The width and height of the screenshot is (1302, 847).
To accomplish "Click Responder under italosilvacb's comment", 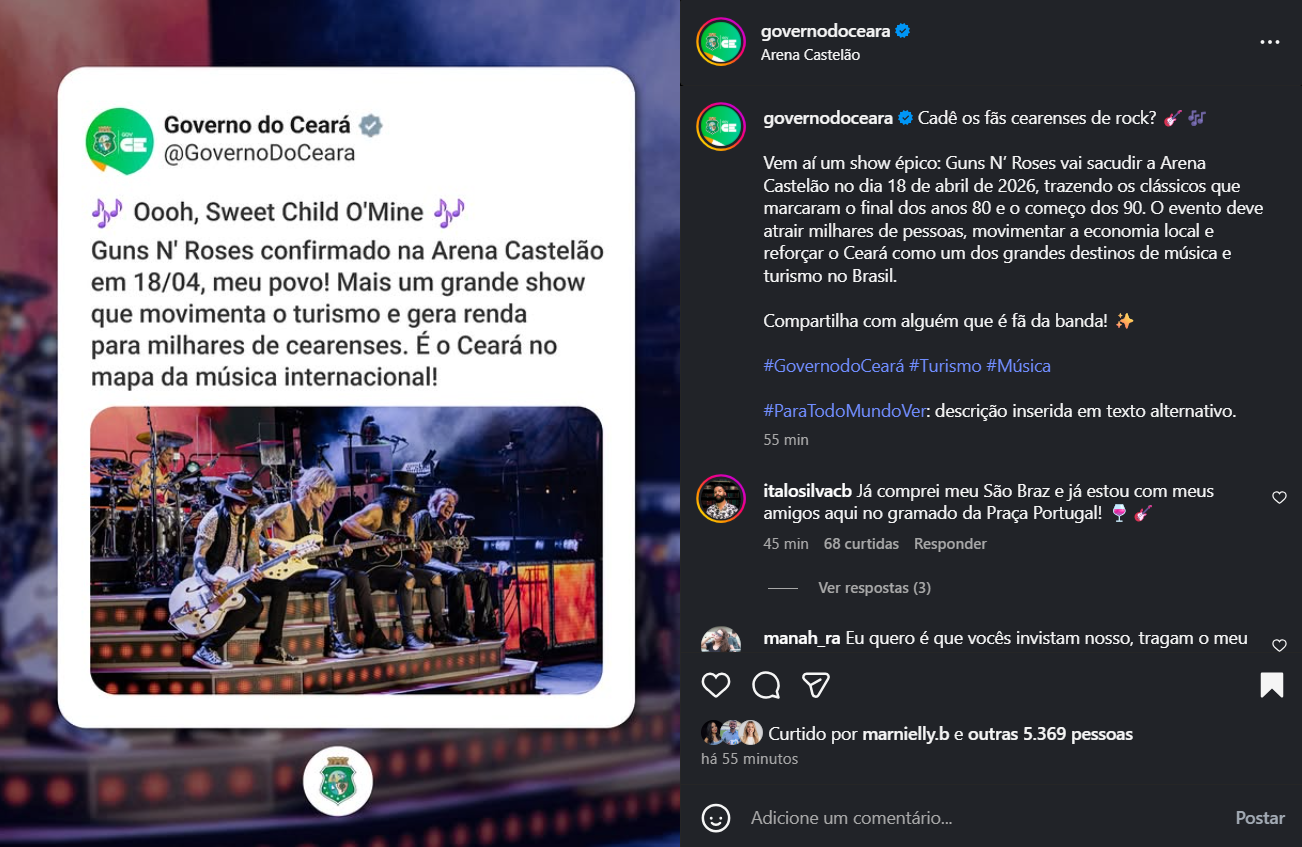I will pos(950,544).
